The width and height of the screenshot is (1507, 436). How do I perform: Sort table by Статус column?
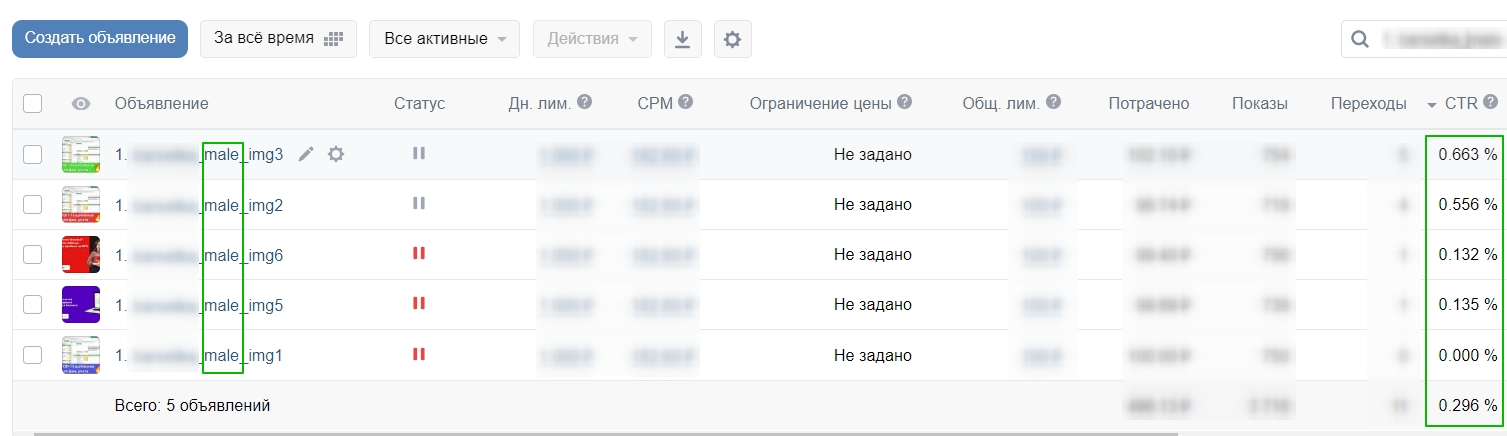(420, 103)
